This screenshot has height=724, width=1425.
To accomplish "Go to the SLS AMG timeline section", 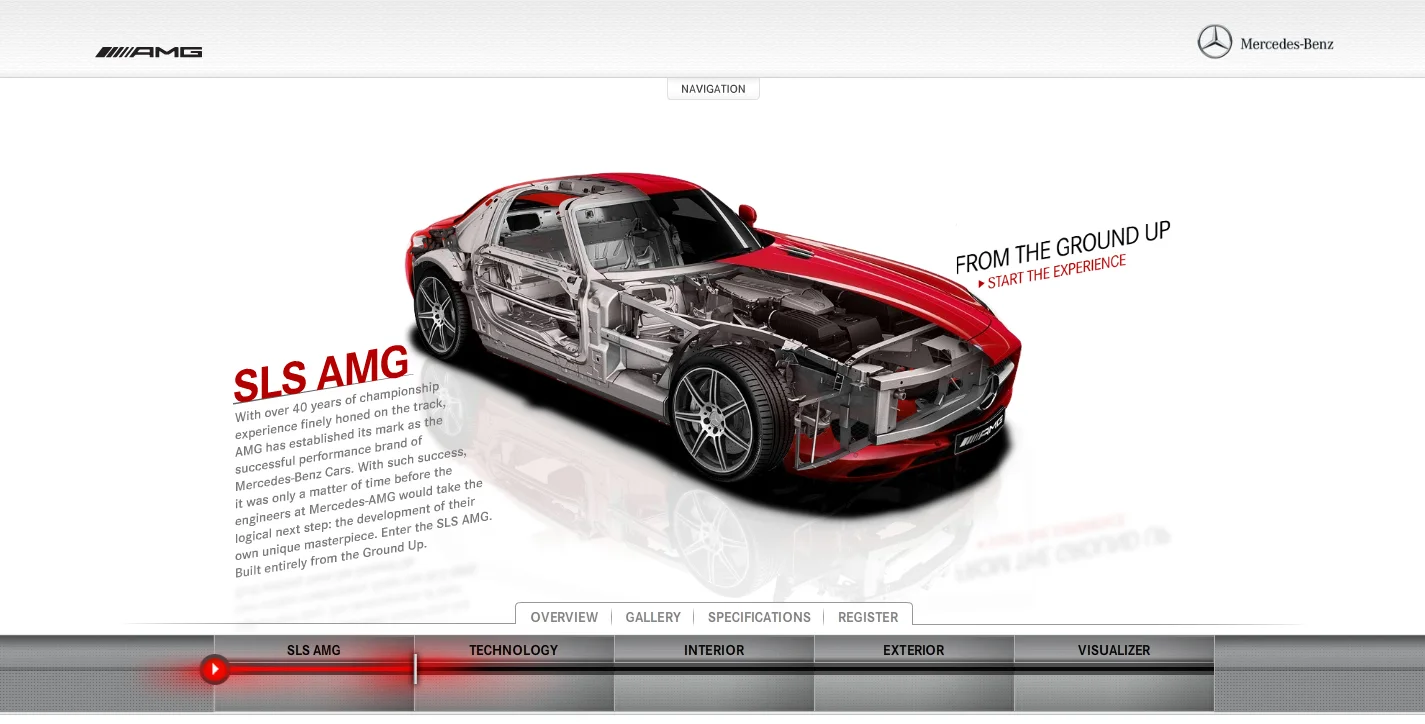I will (314, 650).
